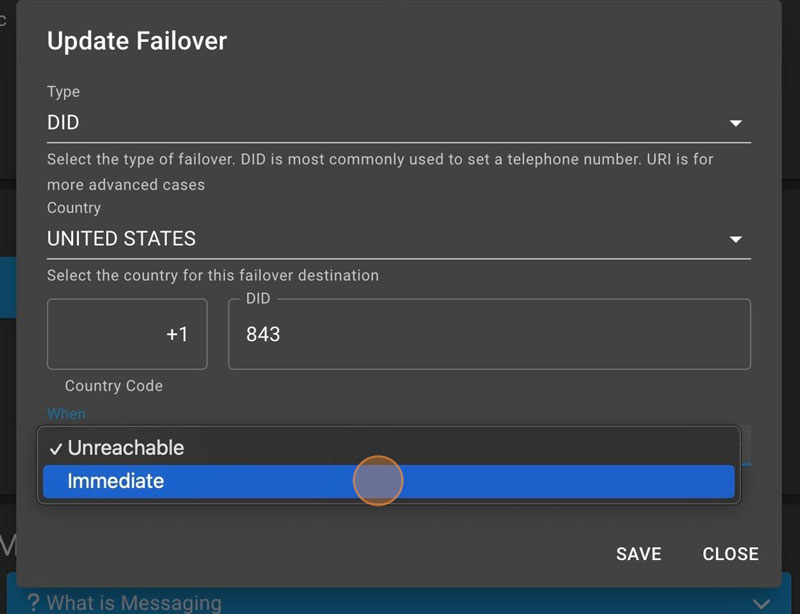Click the question mark help icon
Image resolution: width=800 pixels, height=614 pixels.
click(x=32, y=603)
